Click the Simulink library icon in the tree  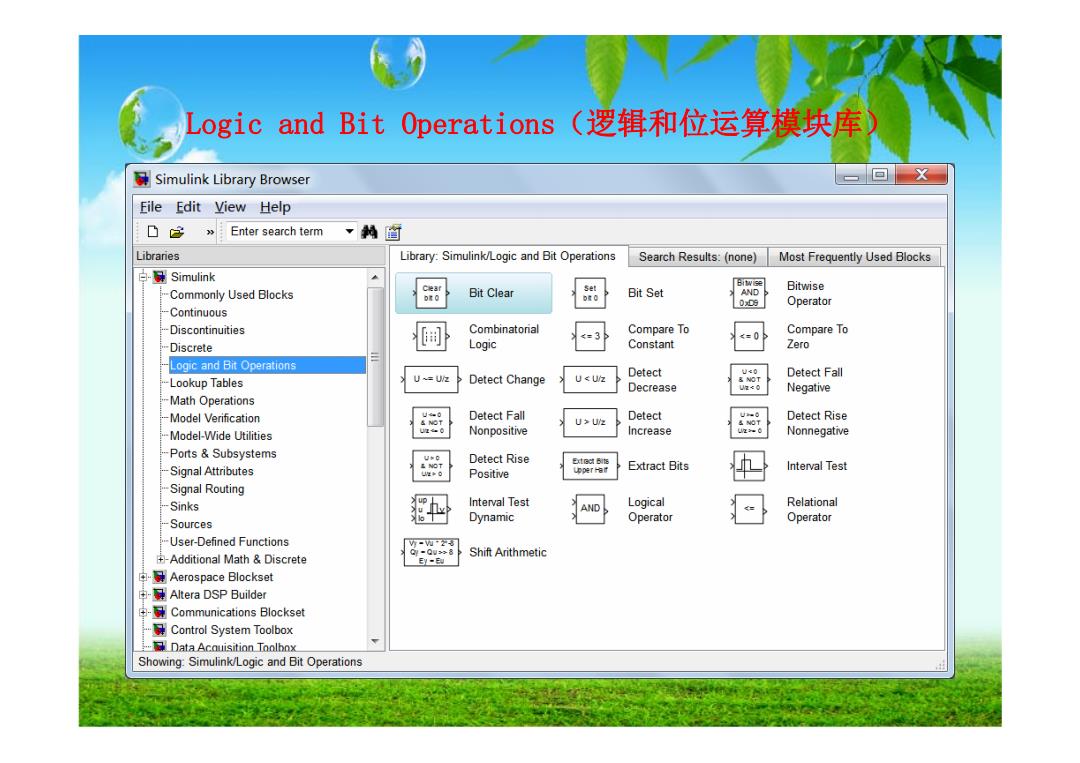point(160,277)
